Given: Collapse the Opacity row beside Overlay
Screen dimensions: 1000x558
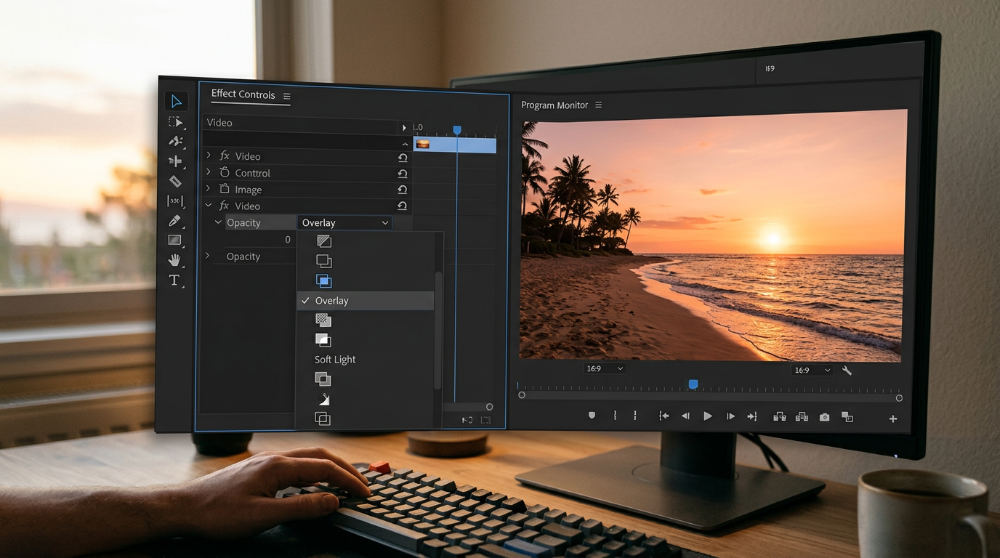Looking at the screenshot, I should pos(218,222).
